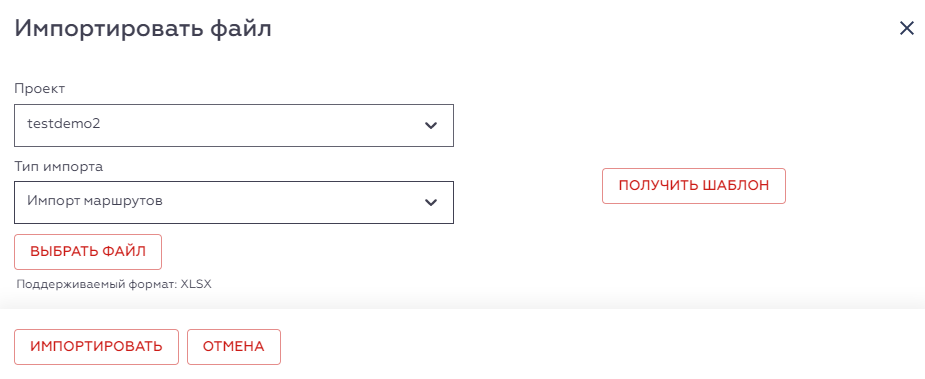This screenshot has height=379, width=925.
Task: Dismiss the dialog via top-right cross icon
Action: click(906, 28)
